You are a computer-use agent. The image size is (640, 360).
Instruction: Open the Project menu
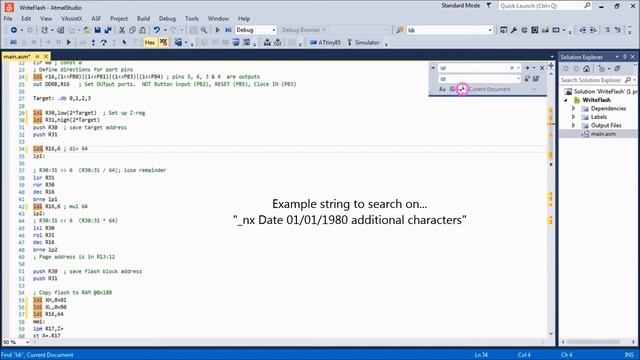coord(119,19)
